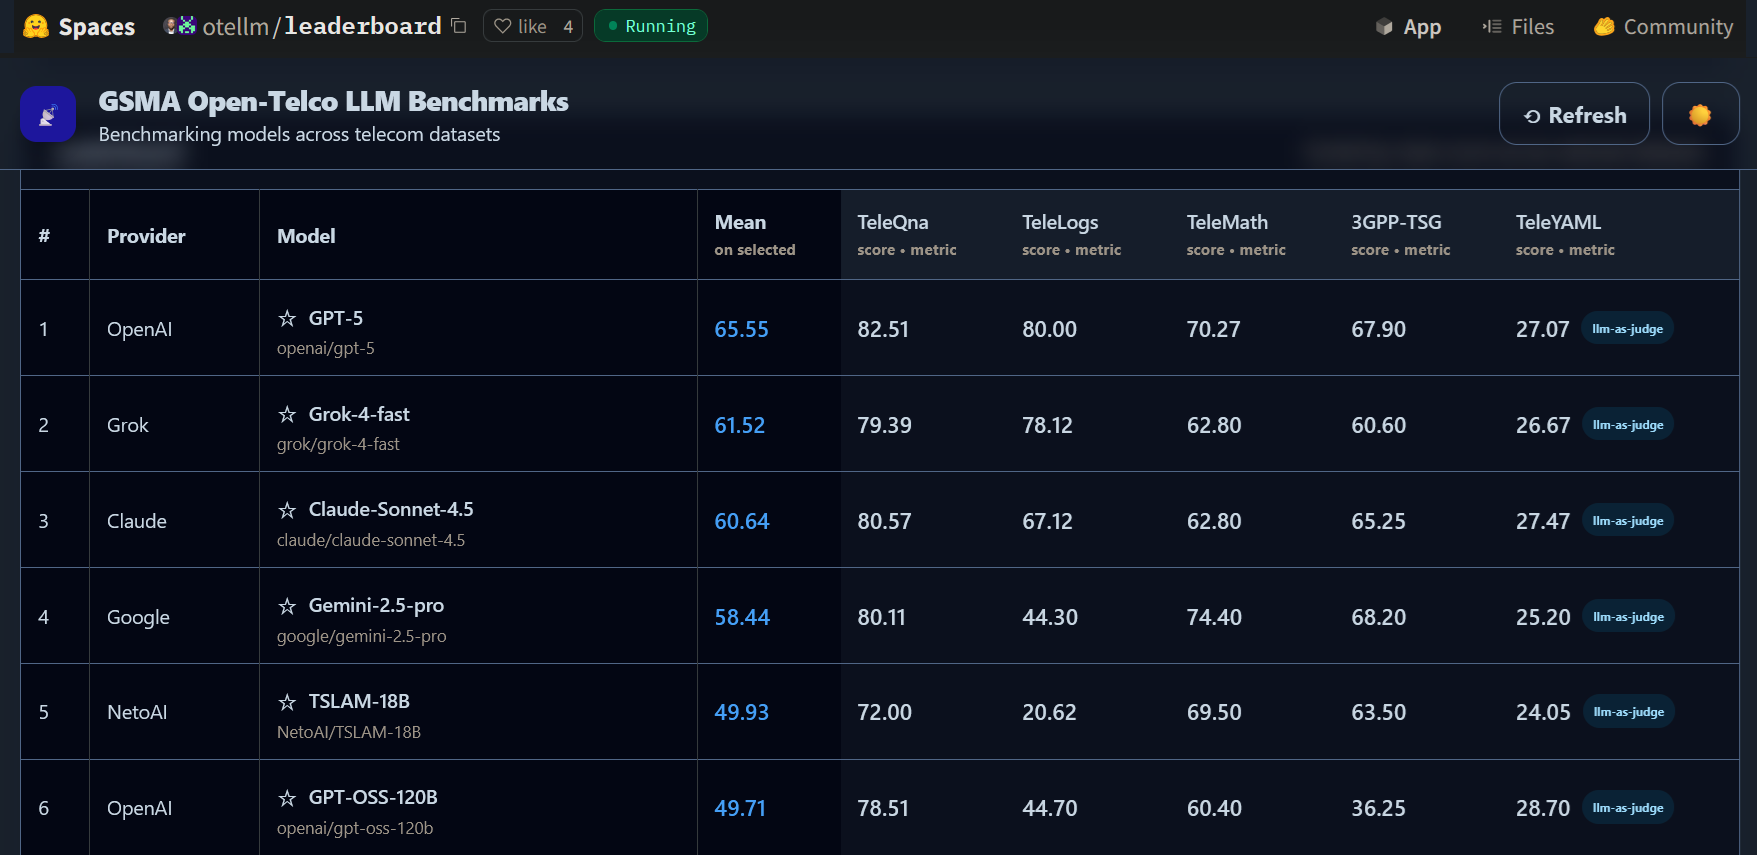The image size is (1757, 855).
Task: Star the Gemini-2.5-pro model
Action: [287, 606]
